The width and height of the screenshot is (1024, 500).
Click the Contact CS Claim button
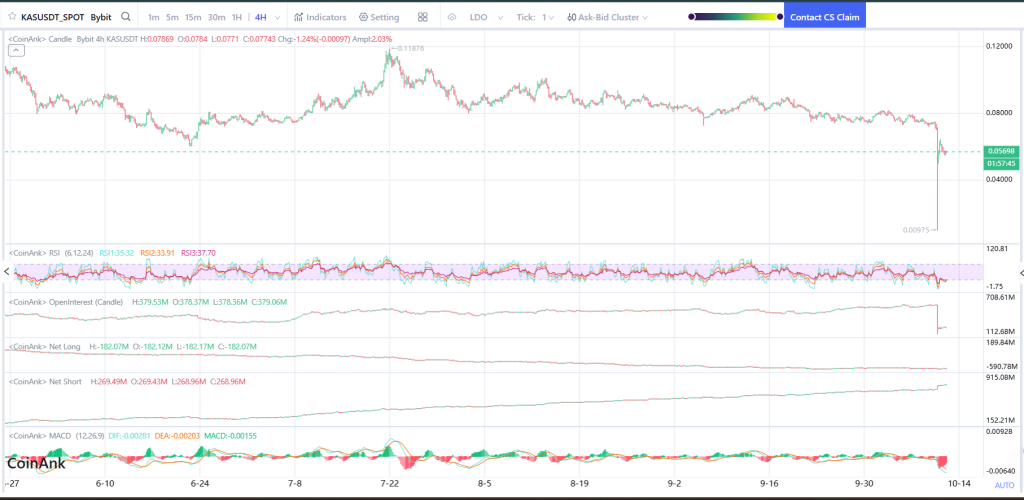[x=824, y=17]
